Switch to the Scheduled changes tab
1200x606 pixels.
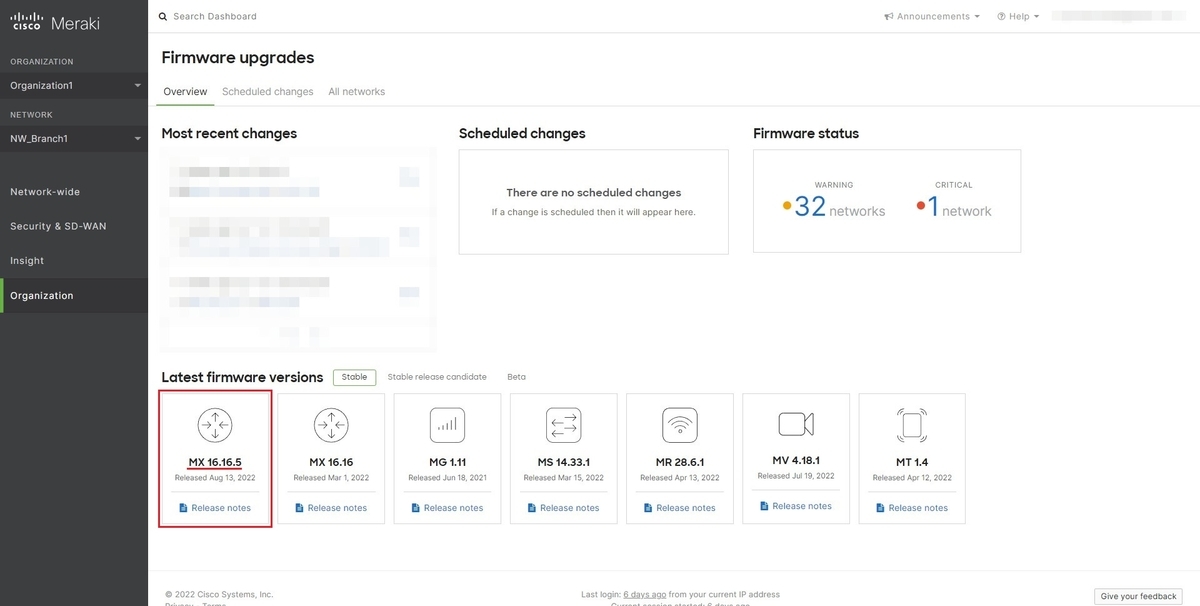268,91
